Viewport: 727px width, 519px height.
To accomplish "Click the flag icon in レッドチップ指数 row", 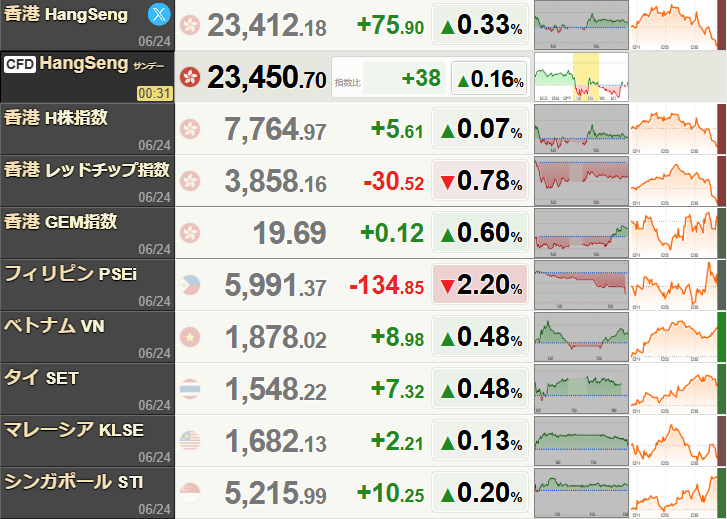I will pos(190,181).
